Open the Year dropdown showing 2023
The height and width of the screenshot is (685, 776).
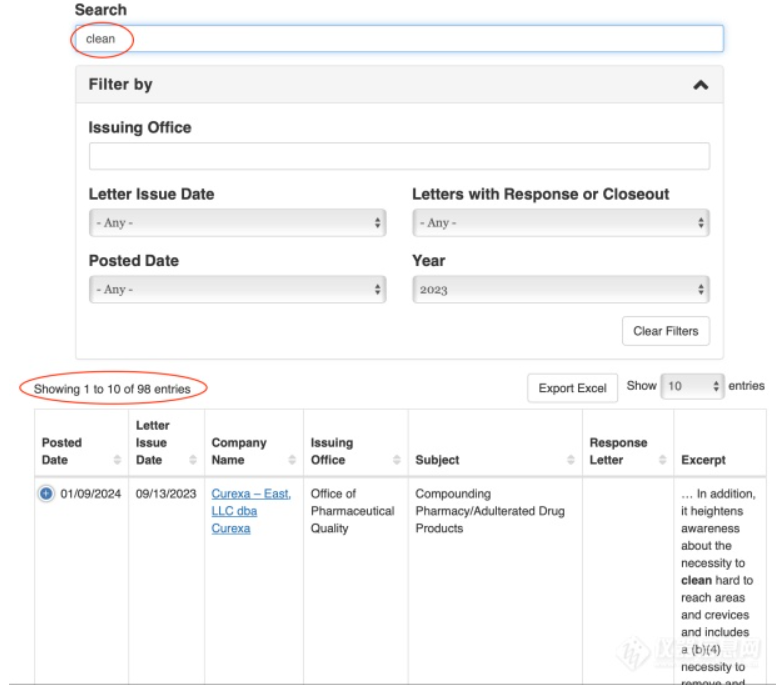pyautogui.click(x=560, y=289)
